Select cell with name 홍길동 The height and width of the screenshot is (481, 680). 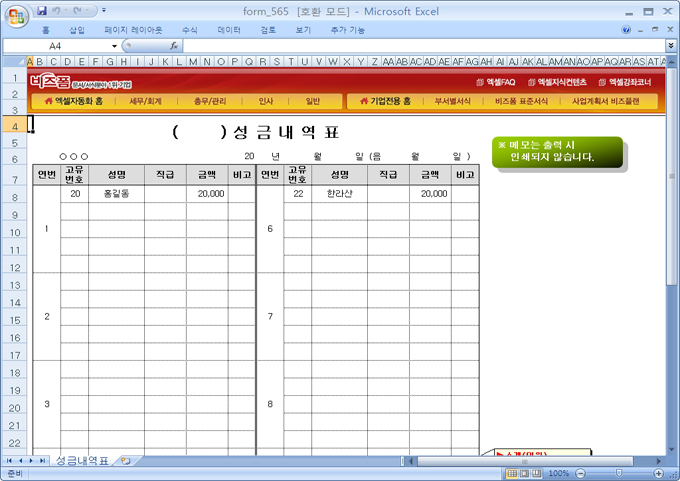pos(116,194)
